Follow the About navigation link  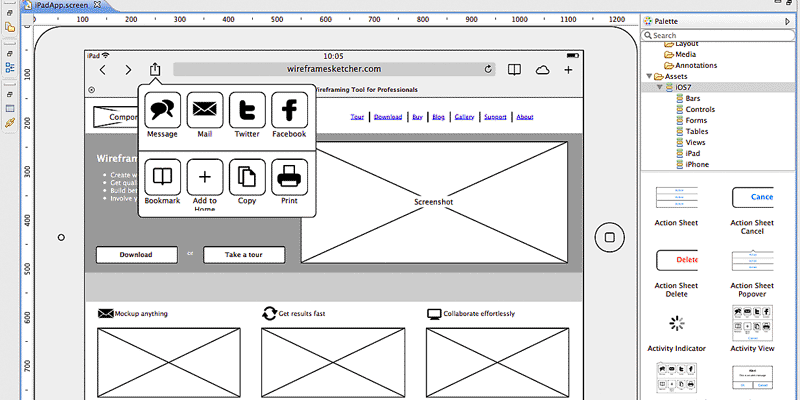[x=524, y=117]
